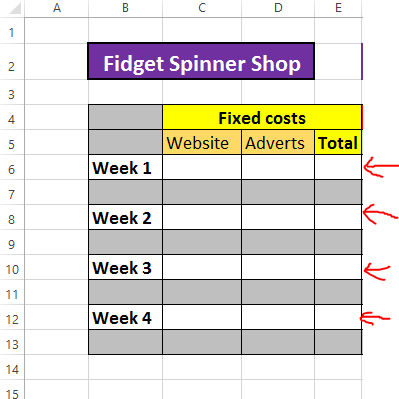Select column D header
Viewport: 399px width, 399px height.
point(278,8)
